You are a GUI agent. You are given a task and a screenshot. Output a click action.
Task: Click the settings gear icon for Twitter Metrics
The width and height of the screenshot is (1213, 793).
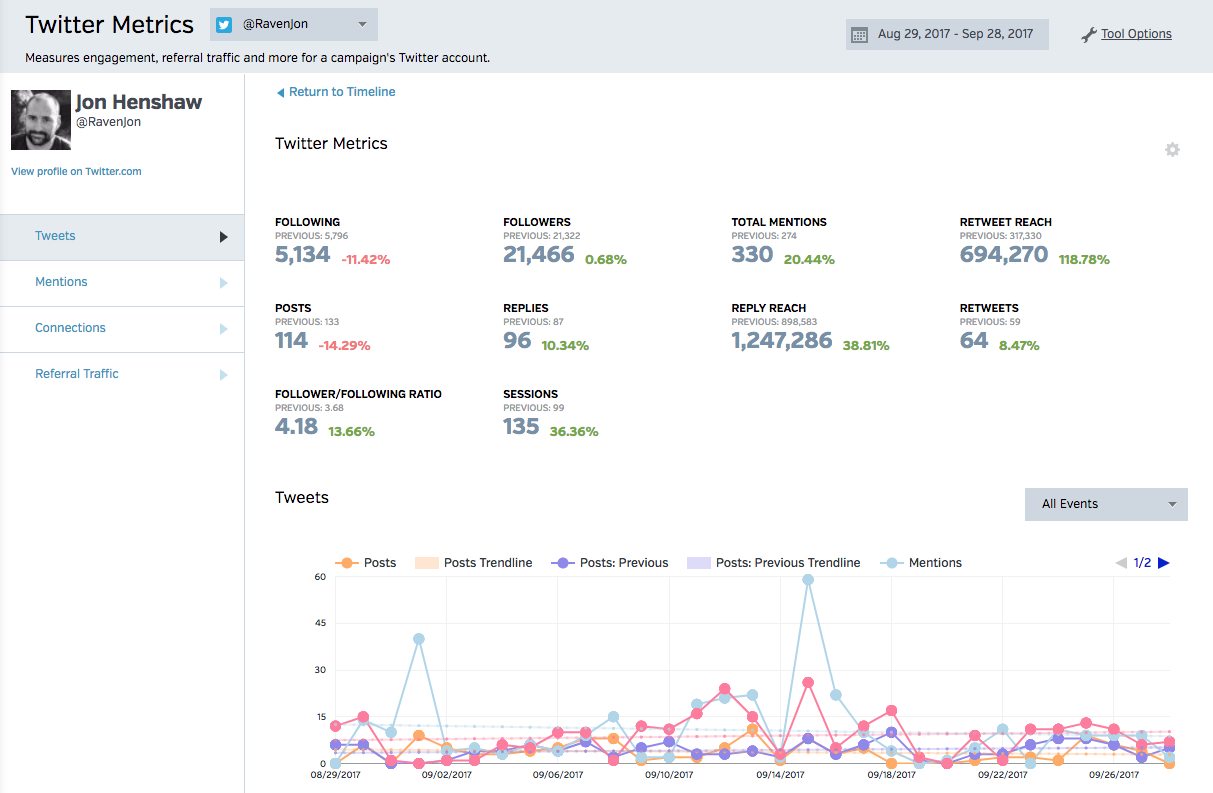[x=1172, y=150]
